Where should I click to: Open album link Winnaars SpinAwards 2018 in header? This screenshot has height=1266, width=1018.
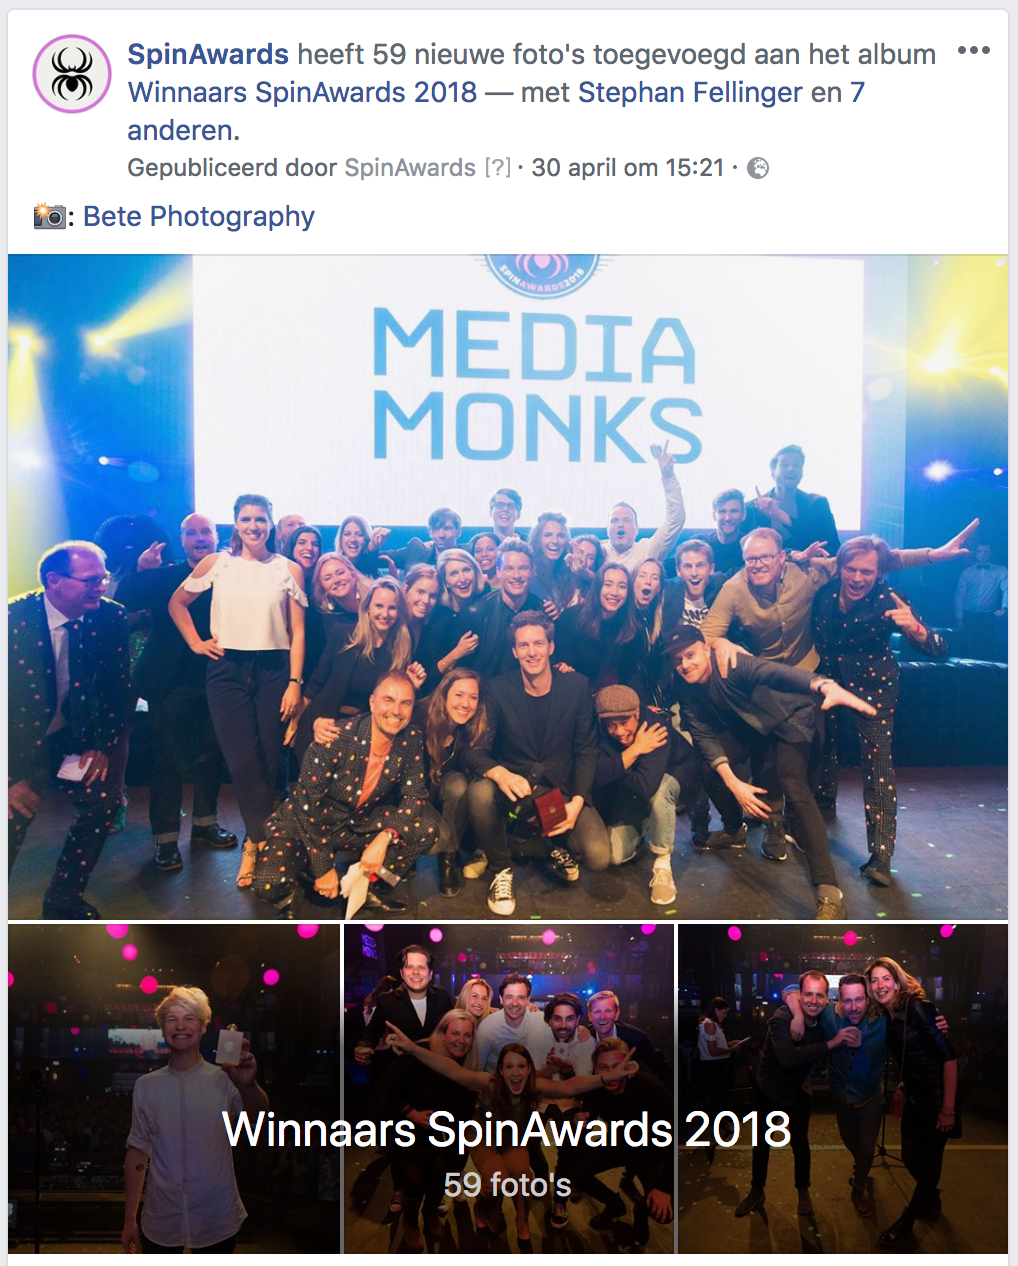302,92
